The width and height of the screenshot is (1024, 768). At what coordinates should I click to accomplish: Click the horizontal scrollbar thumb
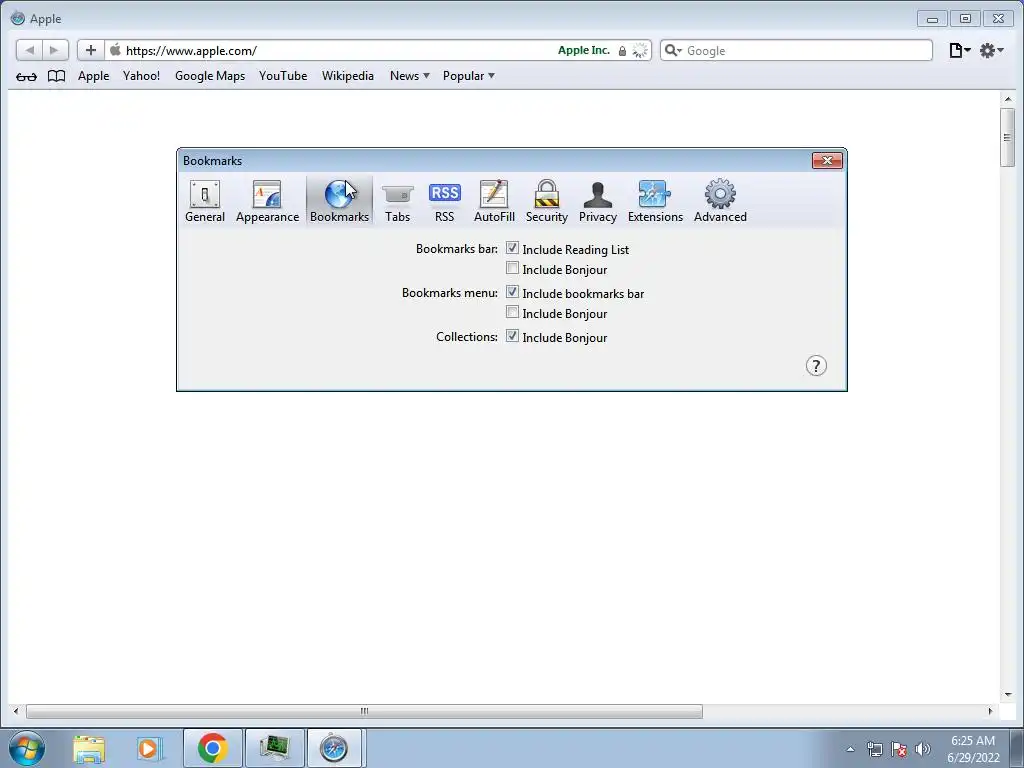[364, 711]
